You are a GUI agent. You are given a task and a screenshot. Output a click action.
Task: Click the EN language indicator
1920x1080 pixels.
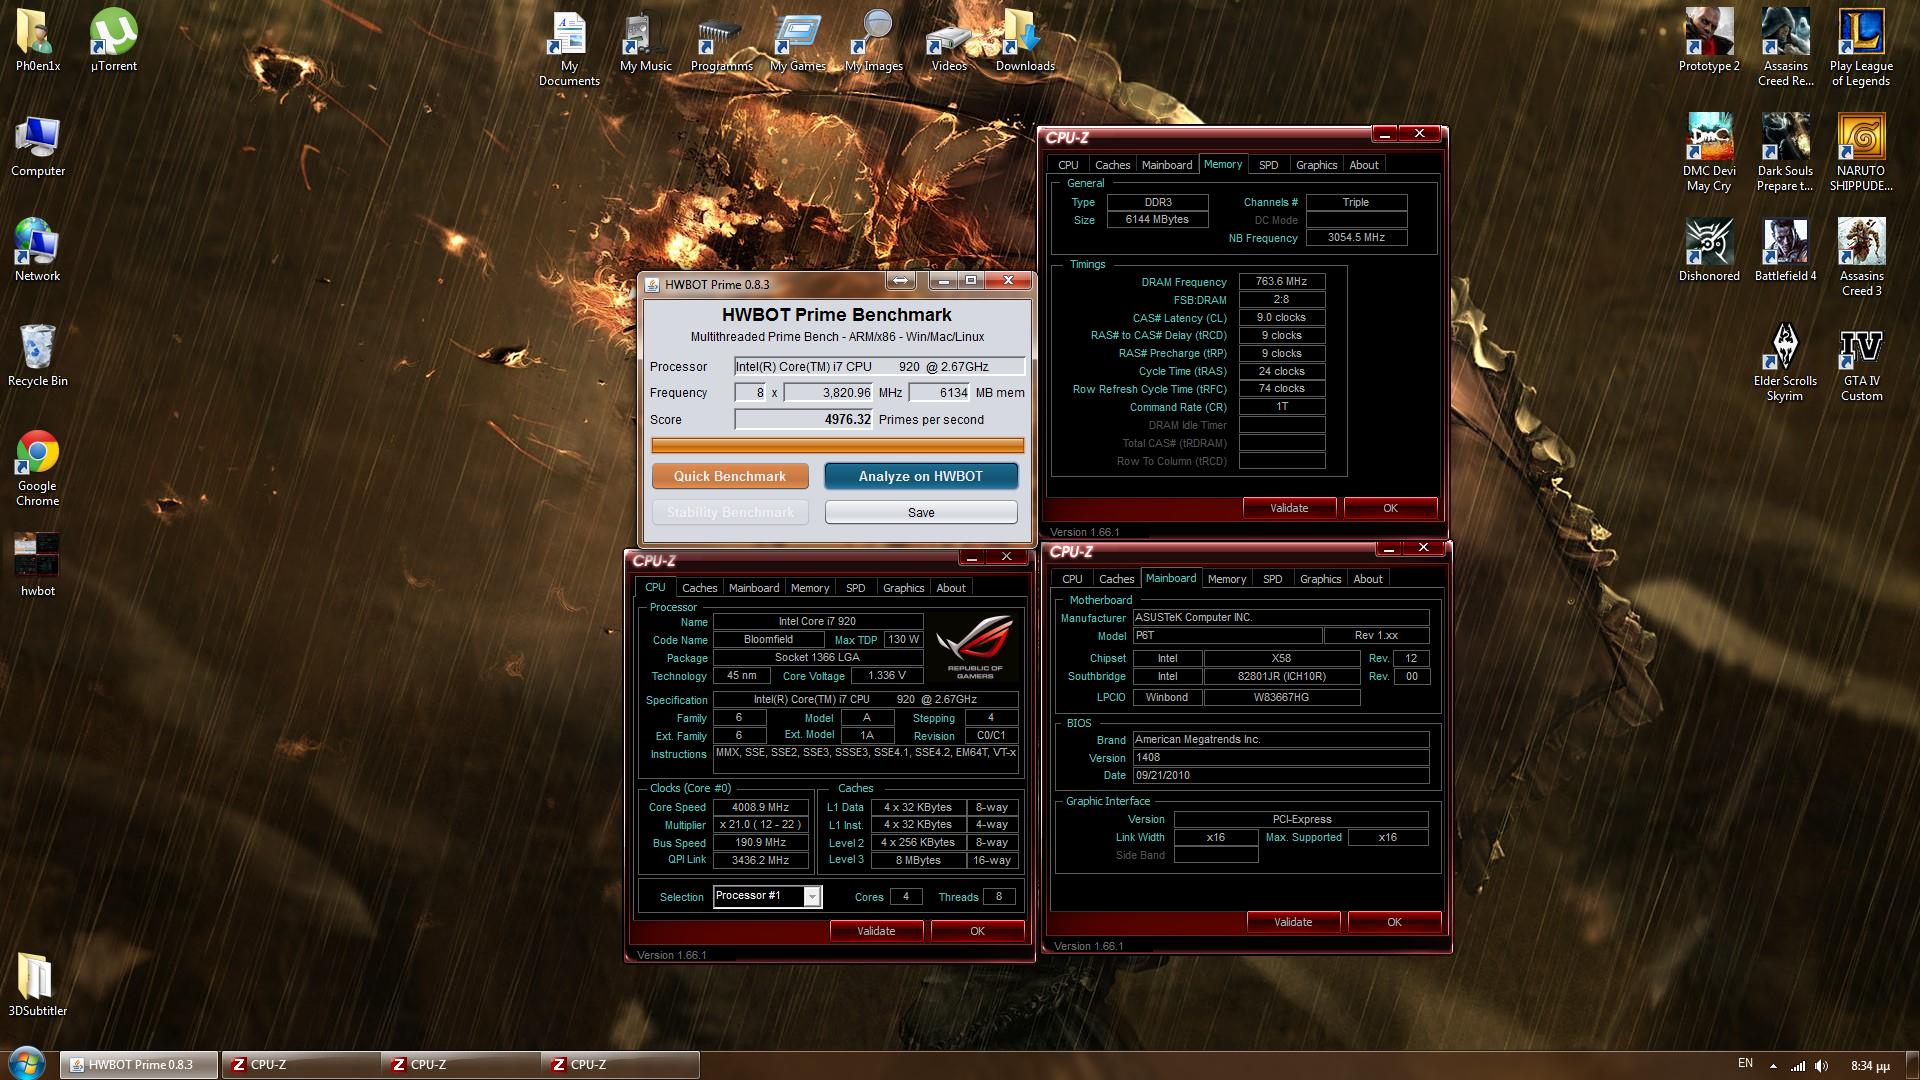click(1745, 1063)
